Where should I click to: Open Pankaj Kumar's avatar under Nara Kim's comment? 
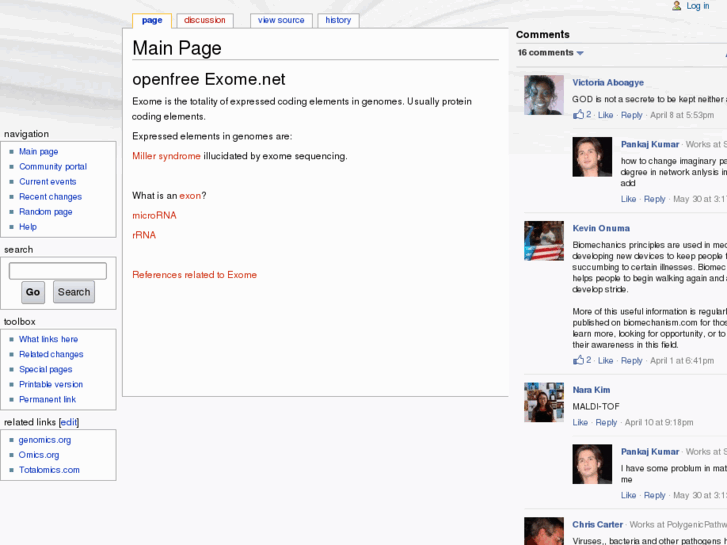(592, 464)
